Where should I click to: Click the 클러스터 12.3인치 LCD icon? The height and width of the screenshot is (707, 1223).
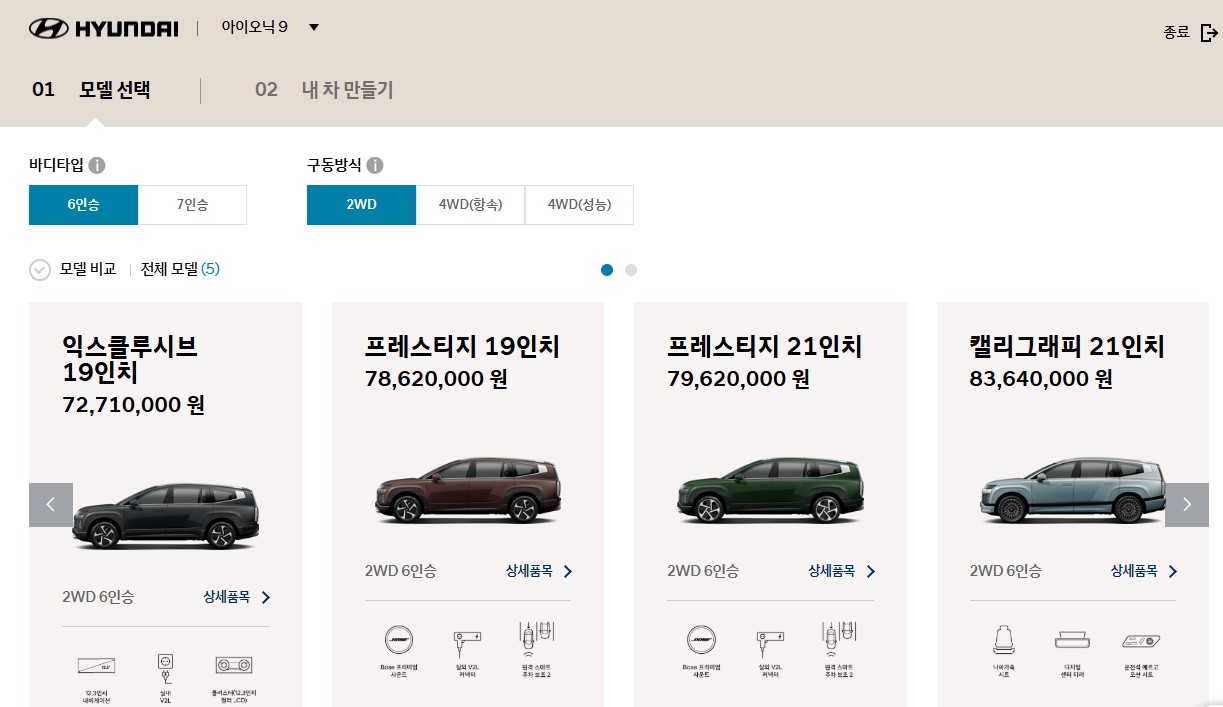[233, 665]
